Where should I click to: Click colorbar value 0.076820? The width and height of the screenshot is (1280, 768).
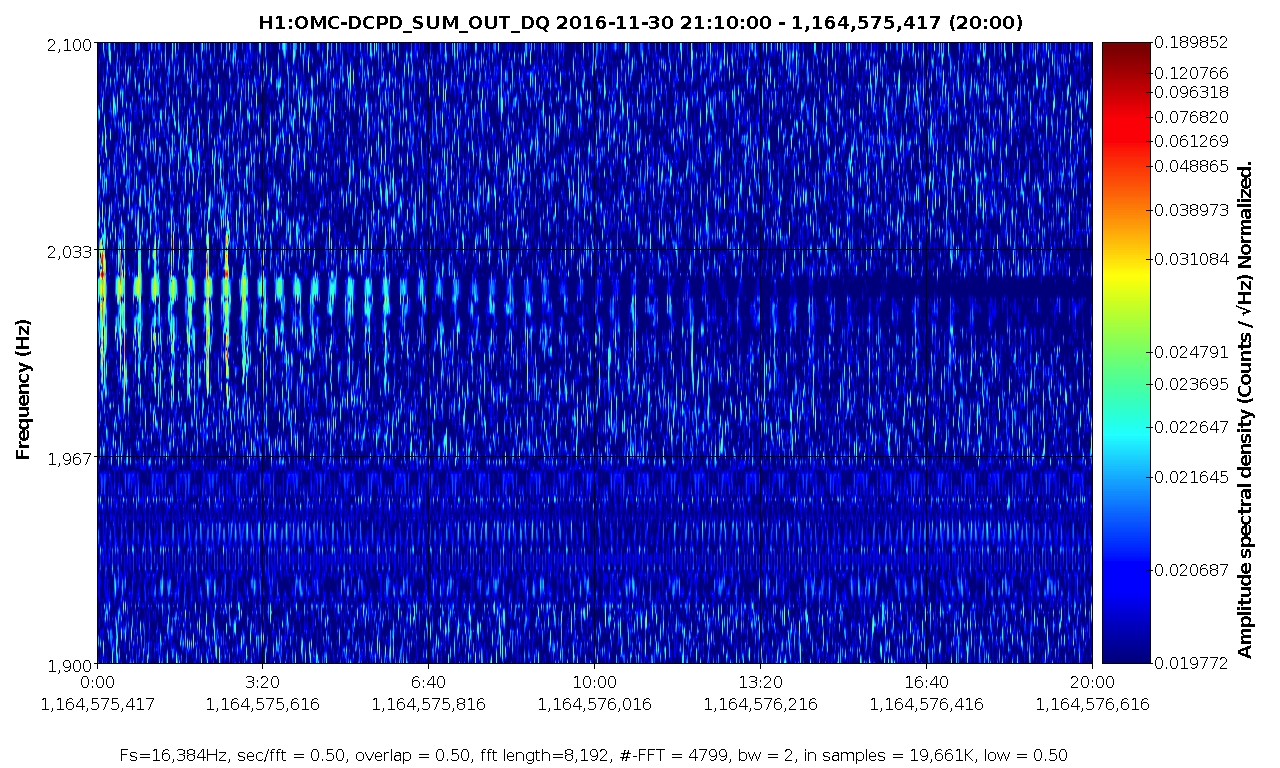click(1191, 116)
